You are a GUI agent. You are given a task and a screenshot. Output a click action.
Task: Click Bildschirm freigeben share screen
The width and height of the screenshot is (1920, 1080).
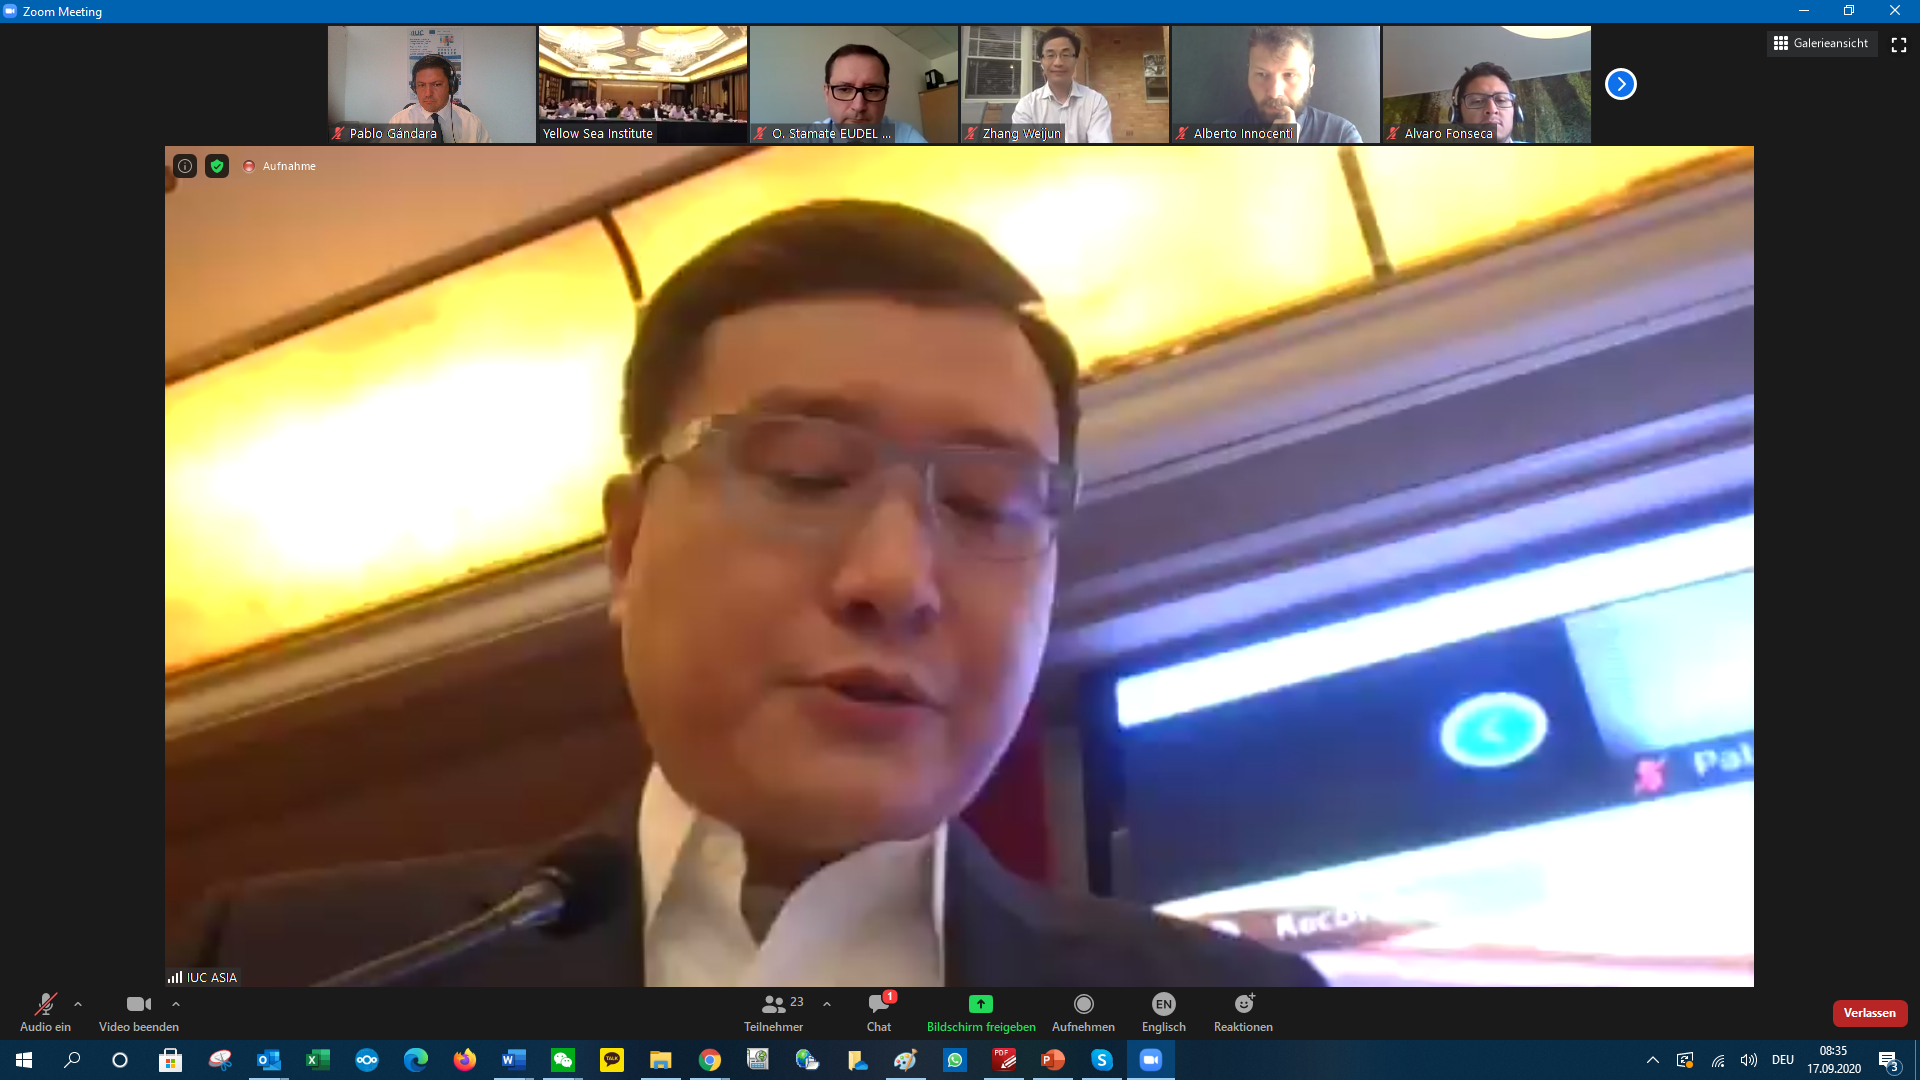(x=980, y=1011)
